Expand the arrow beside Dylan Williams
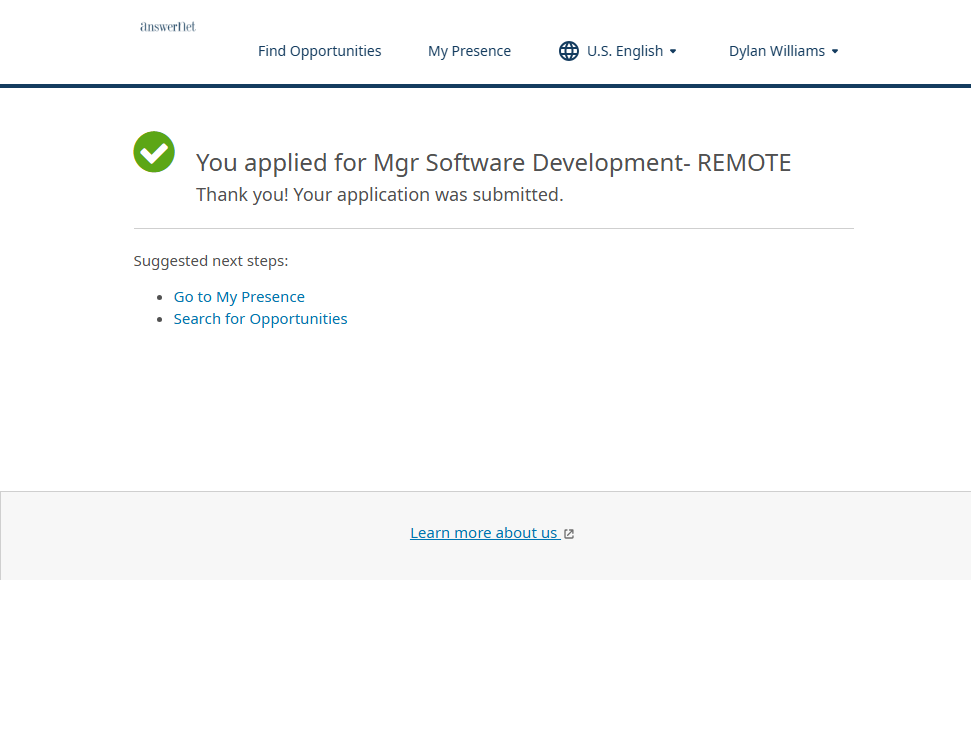Viewport: 971px width, 735px height. pos(835,51)
